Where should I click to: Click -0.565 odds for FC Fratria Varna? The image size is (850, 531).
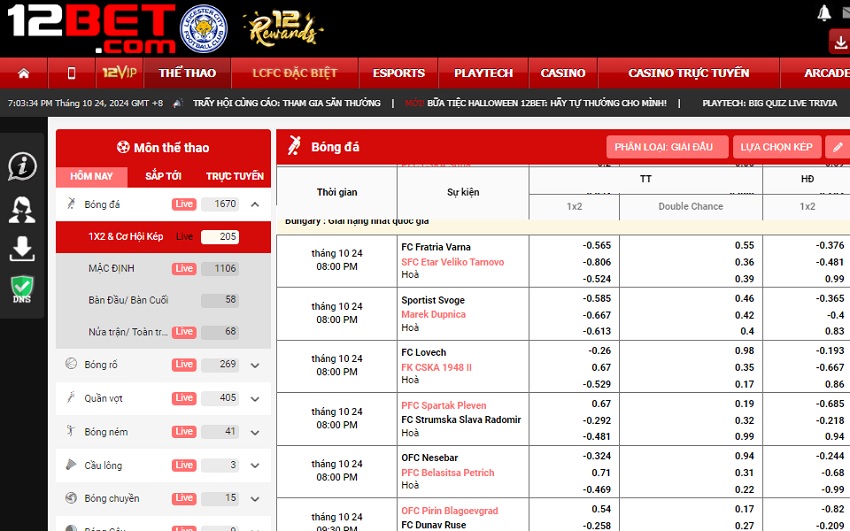[596, 245]
